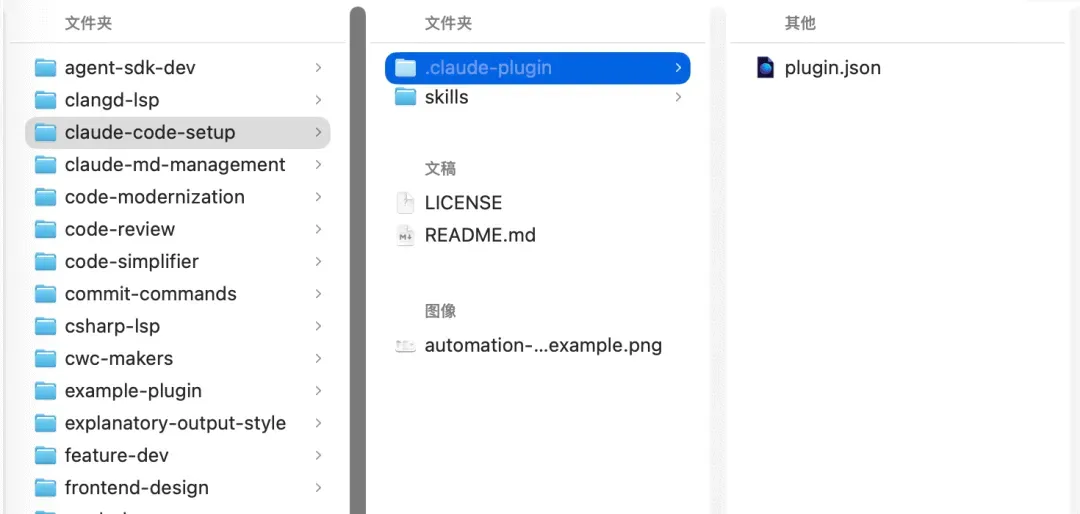Viewport: 1080px width, 514px height.
Task: Click the code-modernization folder icon
Action: click(x=45, y=197)
